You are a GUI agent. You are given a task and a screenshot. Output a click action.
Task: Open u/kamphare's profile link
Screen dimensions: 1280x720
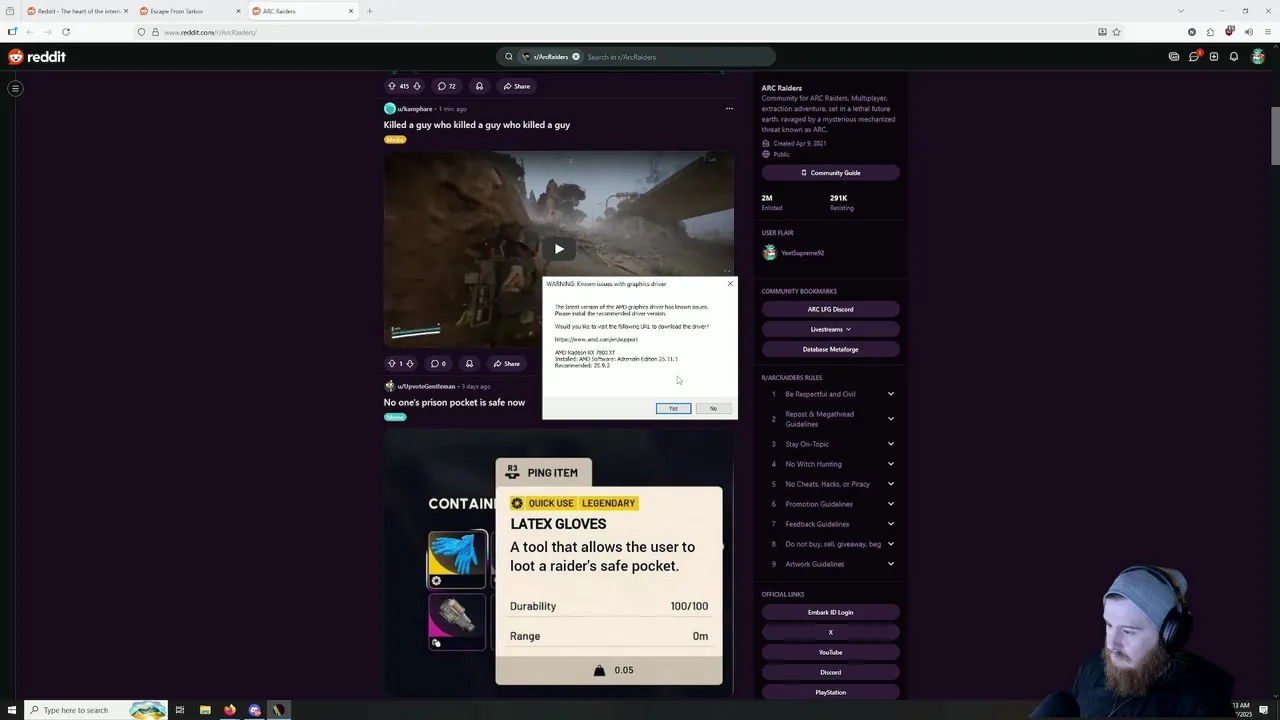415,108
